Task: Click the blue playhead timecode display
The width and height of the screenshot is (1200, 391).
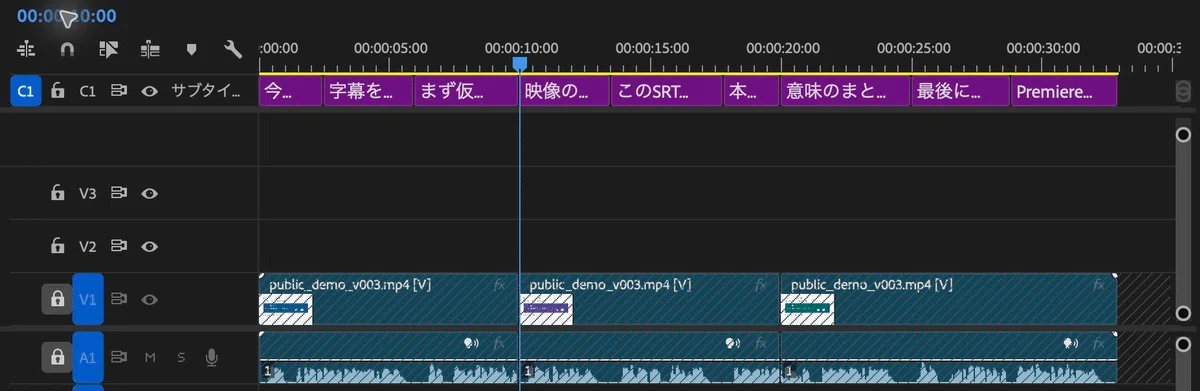Action: pyautogui.click(x=66, y=16)
